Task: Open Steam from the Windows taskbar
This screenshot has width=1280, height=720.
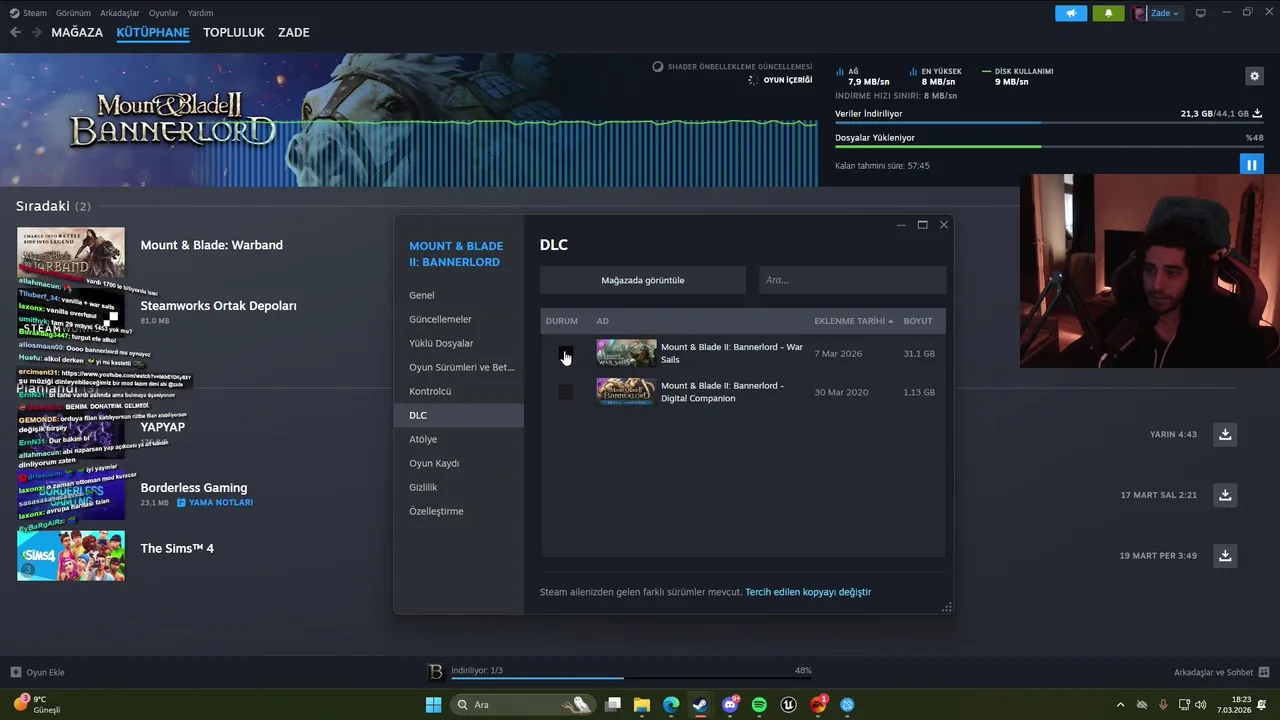Action: tap(700, 705)
